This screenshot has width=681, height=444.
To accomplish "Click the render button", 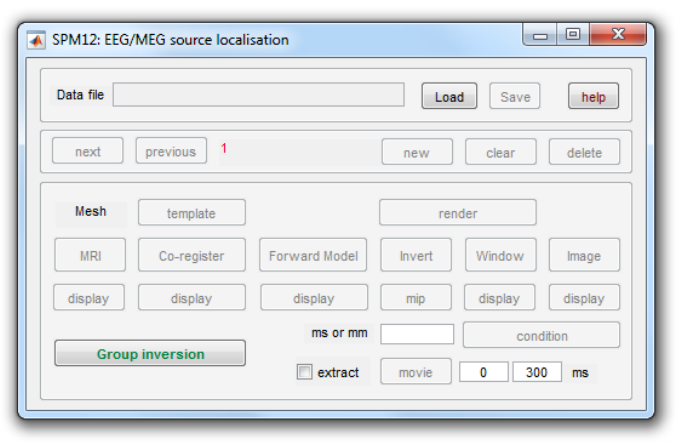I will [x=458, y=212].
